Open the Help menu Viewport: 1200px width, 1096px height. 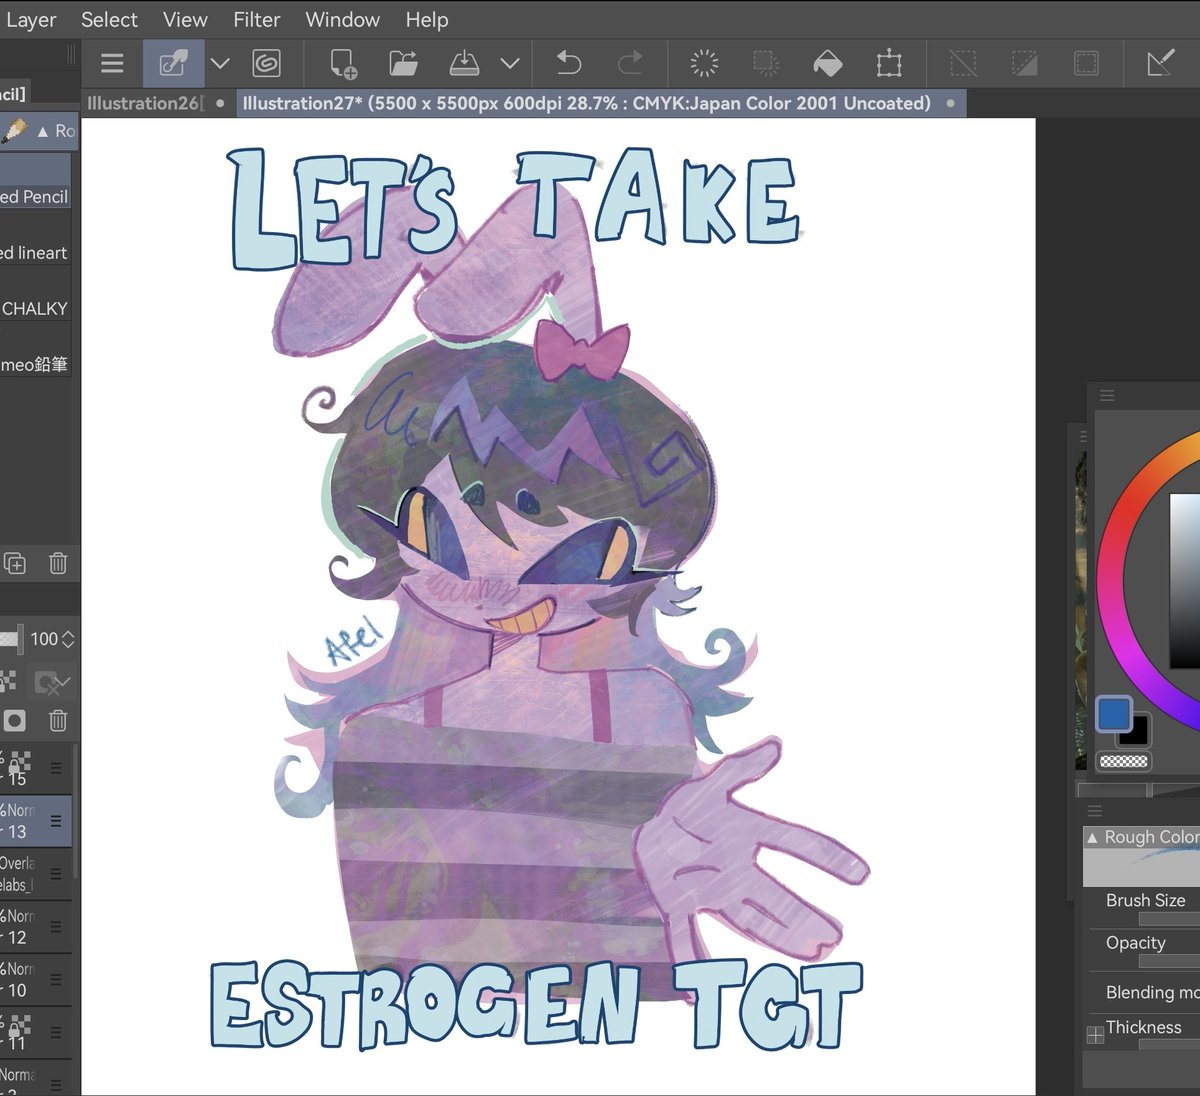[427, 20]
